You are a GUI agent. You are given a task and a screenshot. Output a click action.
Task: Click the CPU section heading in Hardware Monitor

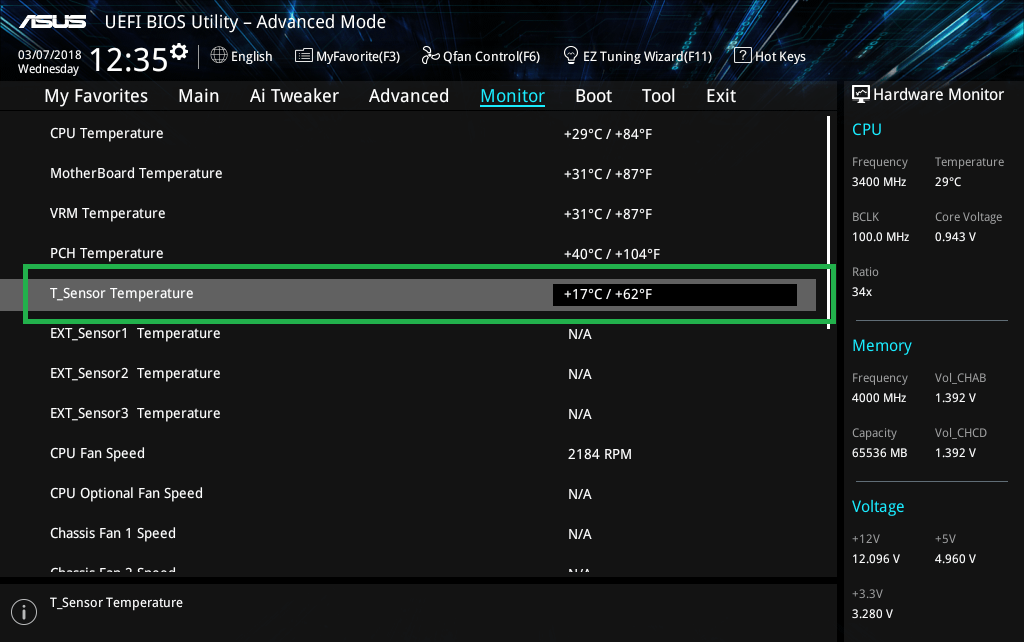[x=867, y=129]
